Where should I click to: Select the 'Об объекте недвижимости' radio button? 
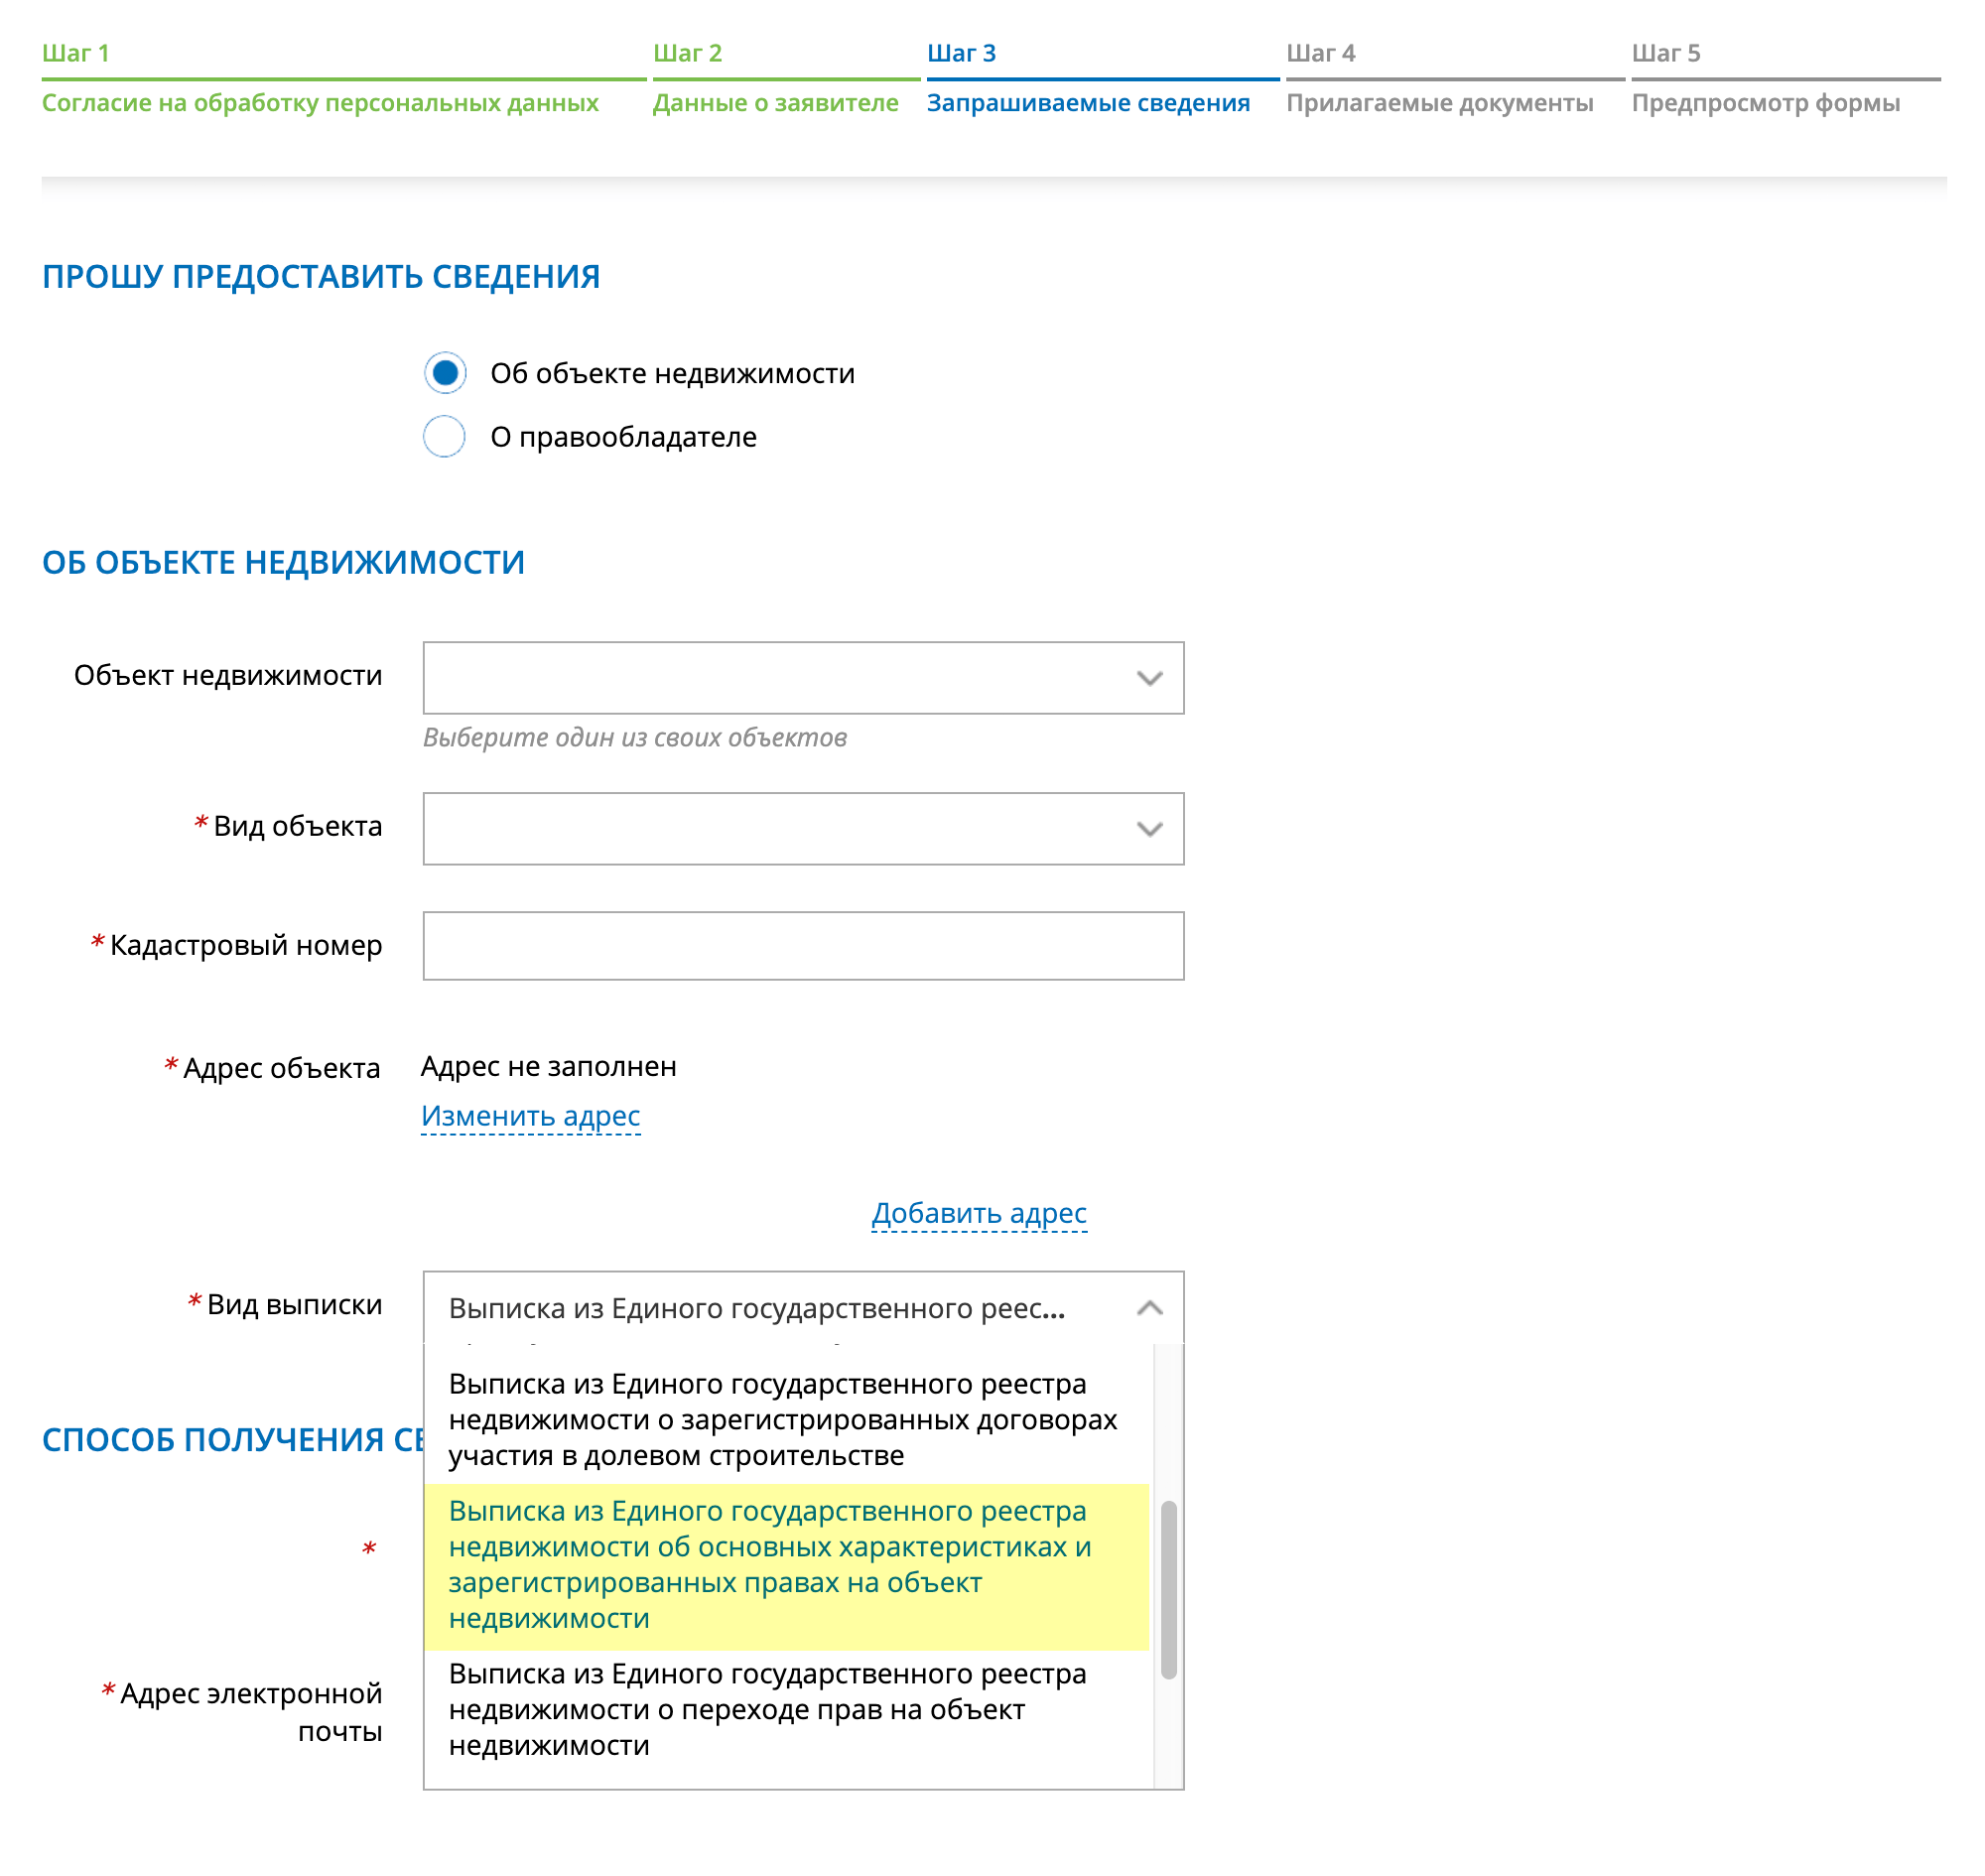(x=444, y=373)
